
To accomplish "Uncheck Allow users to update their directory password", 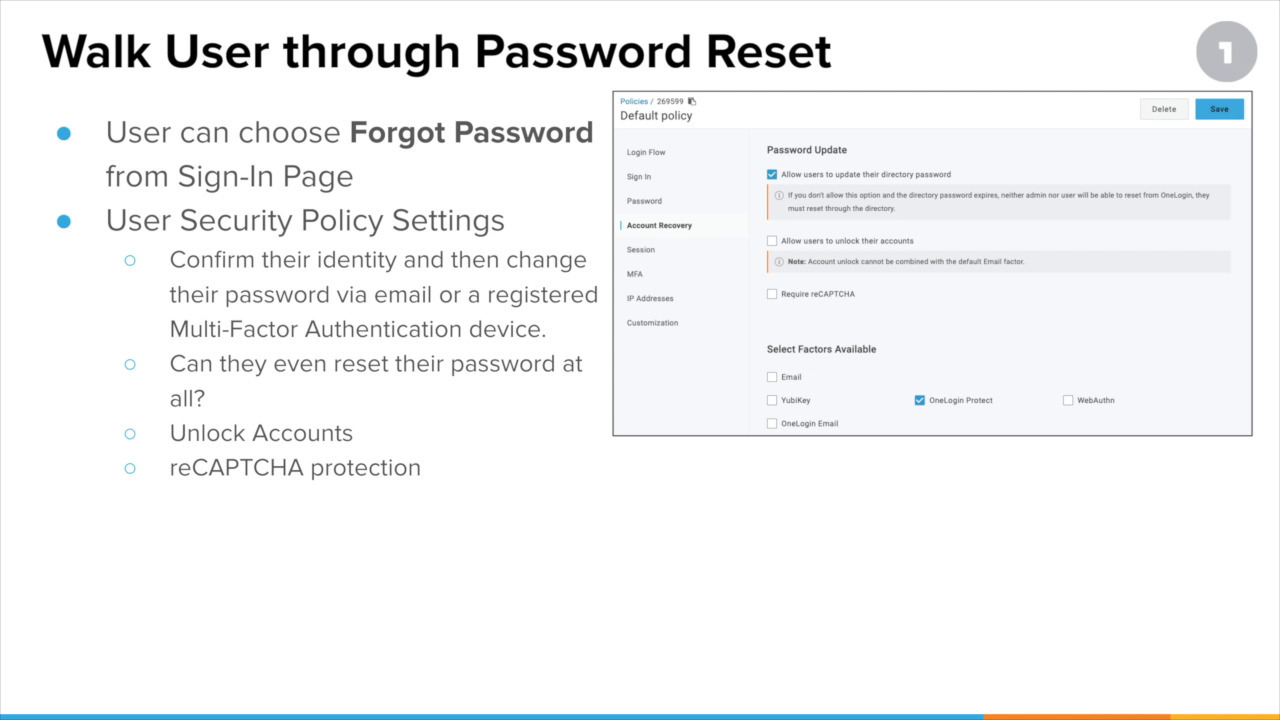I will [x=772, y=174].
